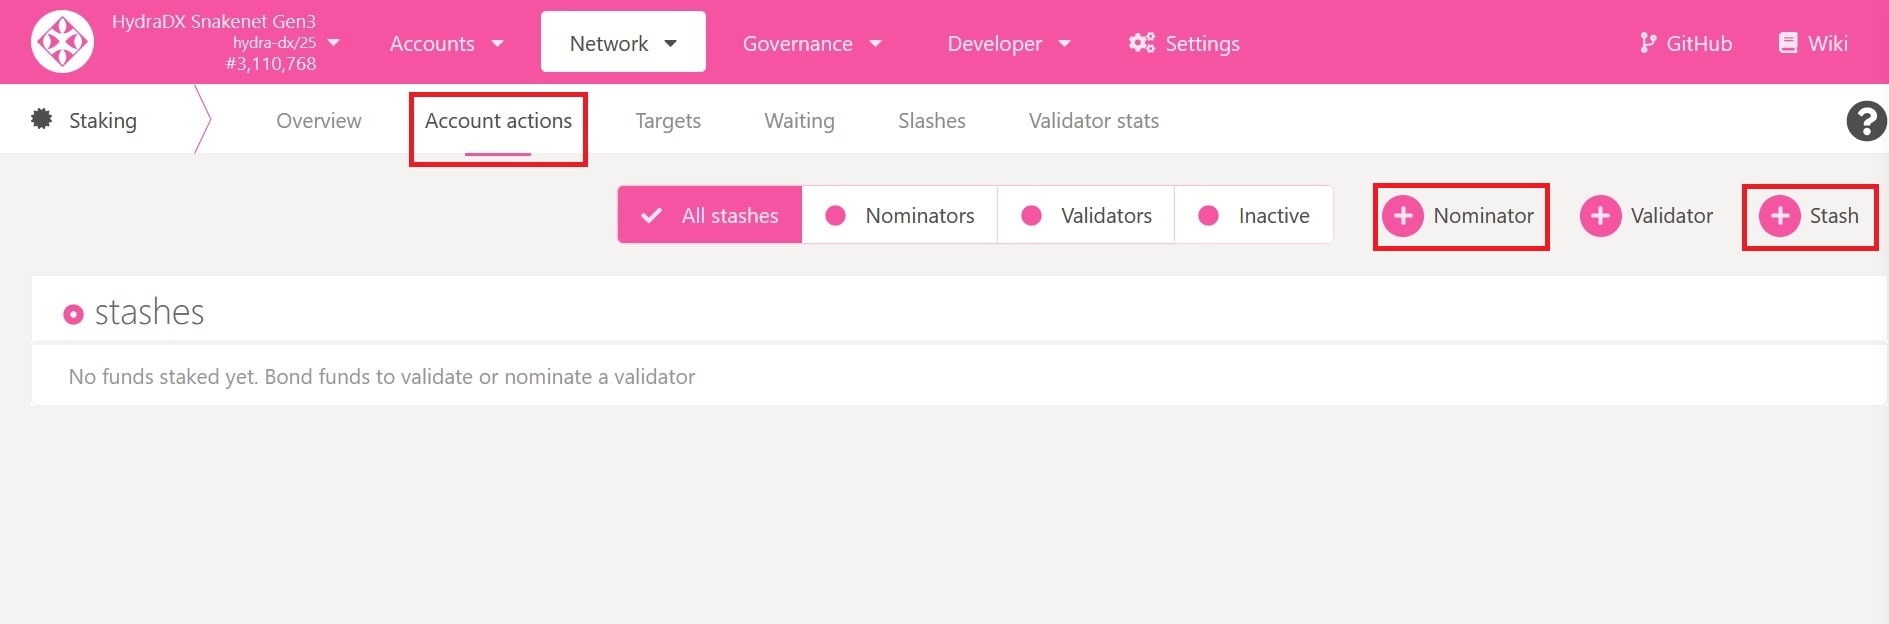Open the Targets tab

click(x=668, y=121)
